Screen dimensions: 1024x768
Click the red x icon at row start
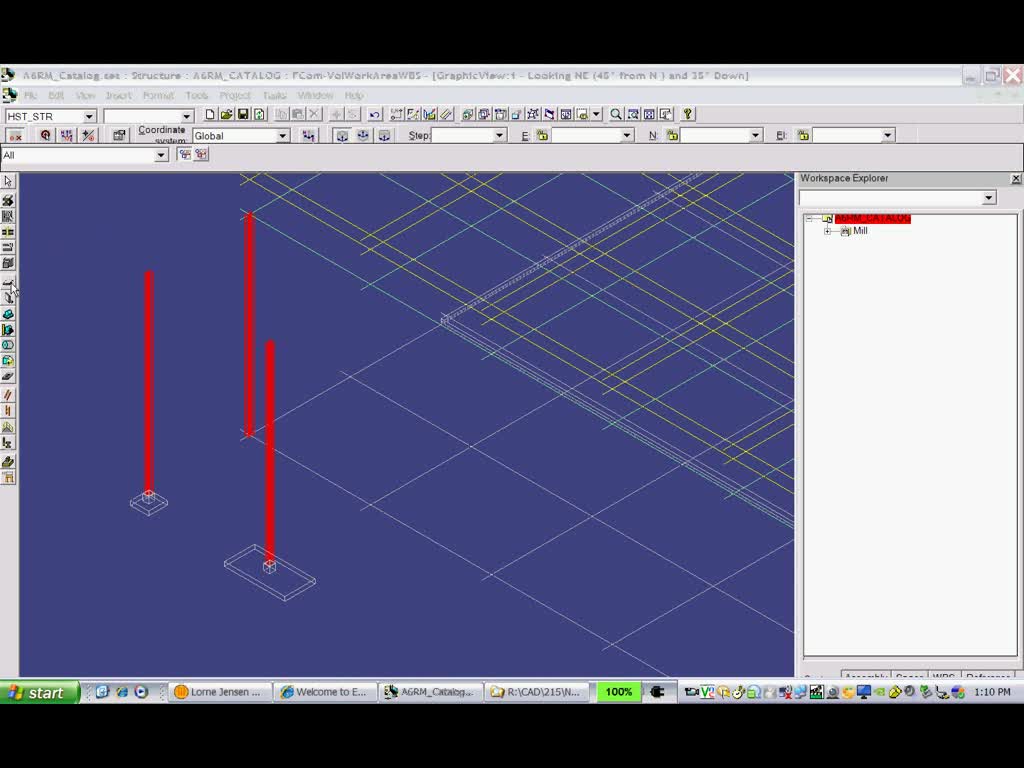tap(15, 135)
